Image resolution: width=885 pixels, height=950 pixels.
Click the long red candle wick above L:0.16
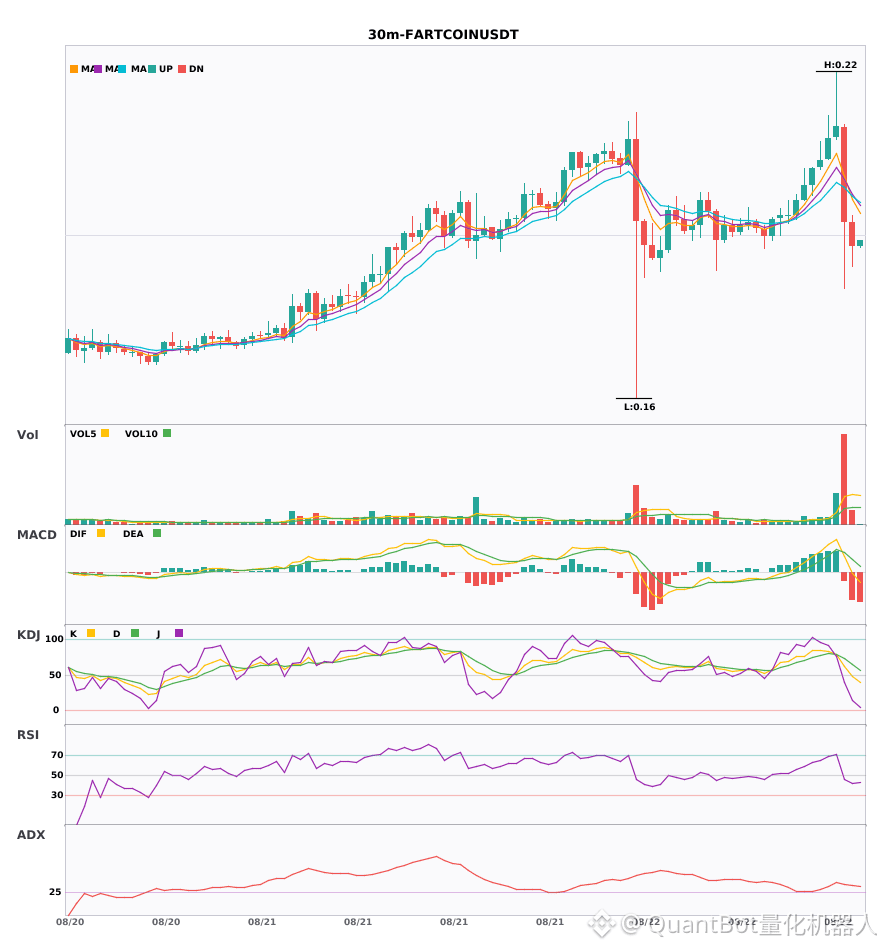point(636,309)
